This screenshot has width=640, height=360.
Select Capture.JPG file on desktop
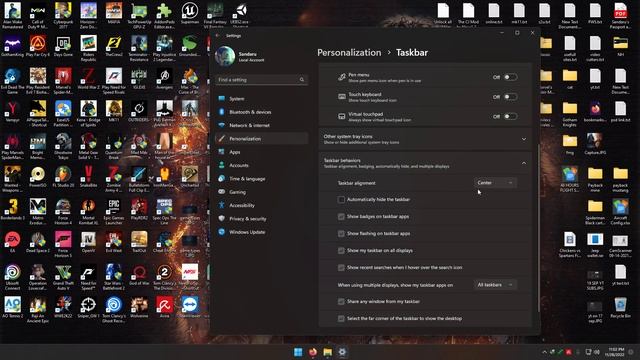(x=595, y=144)
